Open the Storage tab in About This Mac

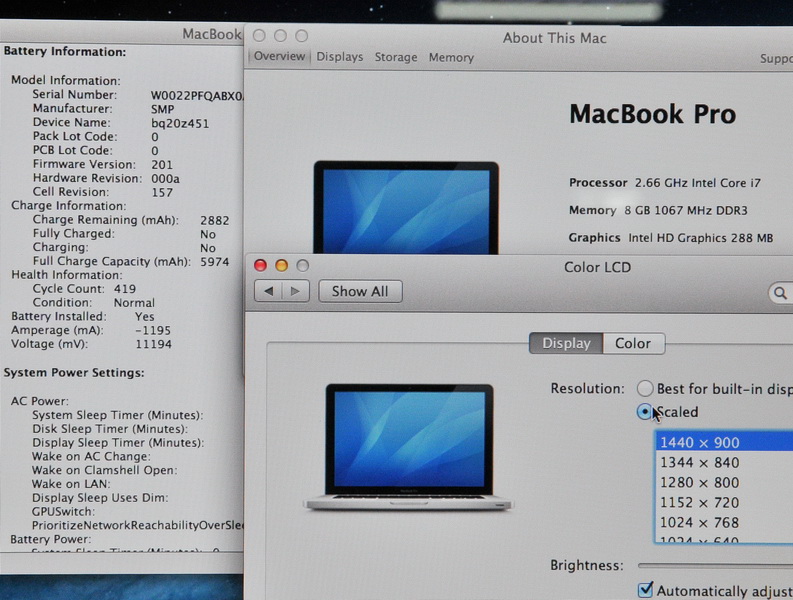pyautogui.click(x=396, y=57)
